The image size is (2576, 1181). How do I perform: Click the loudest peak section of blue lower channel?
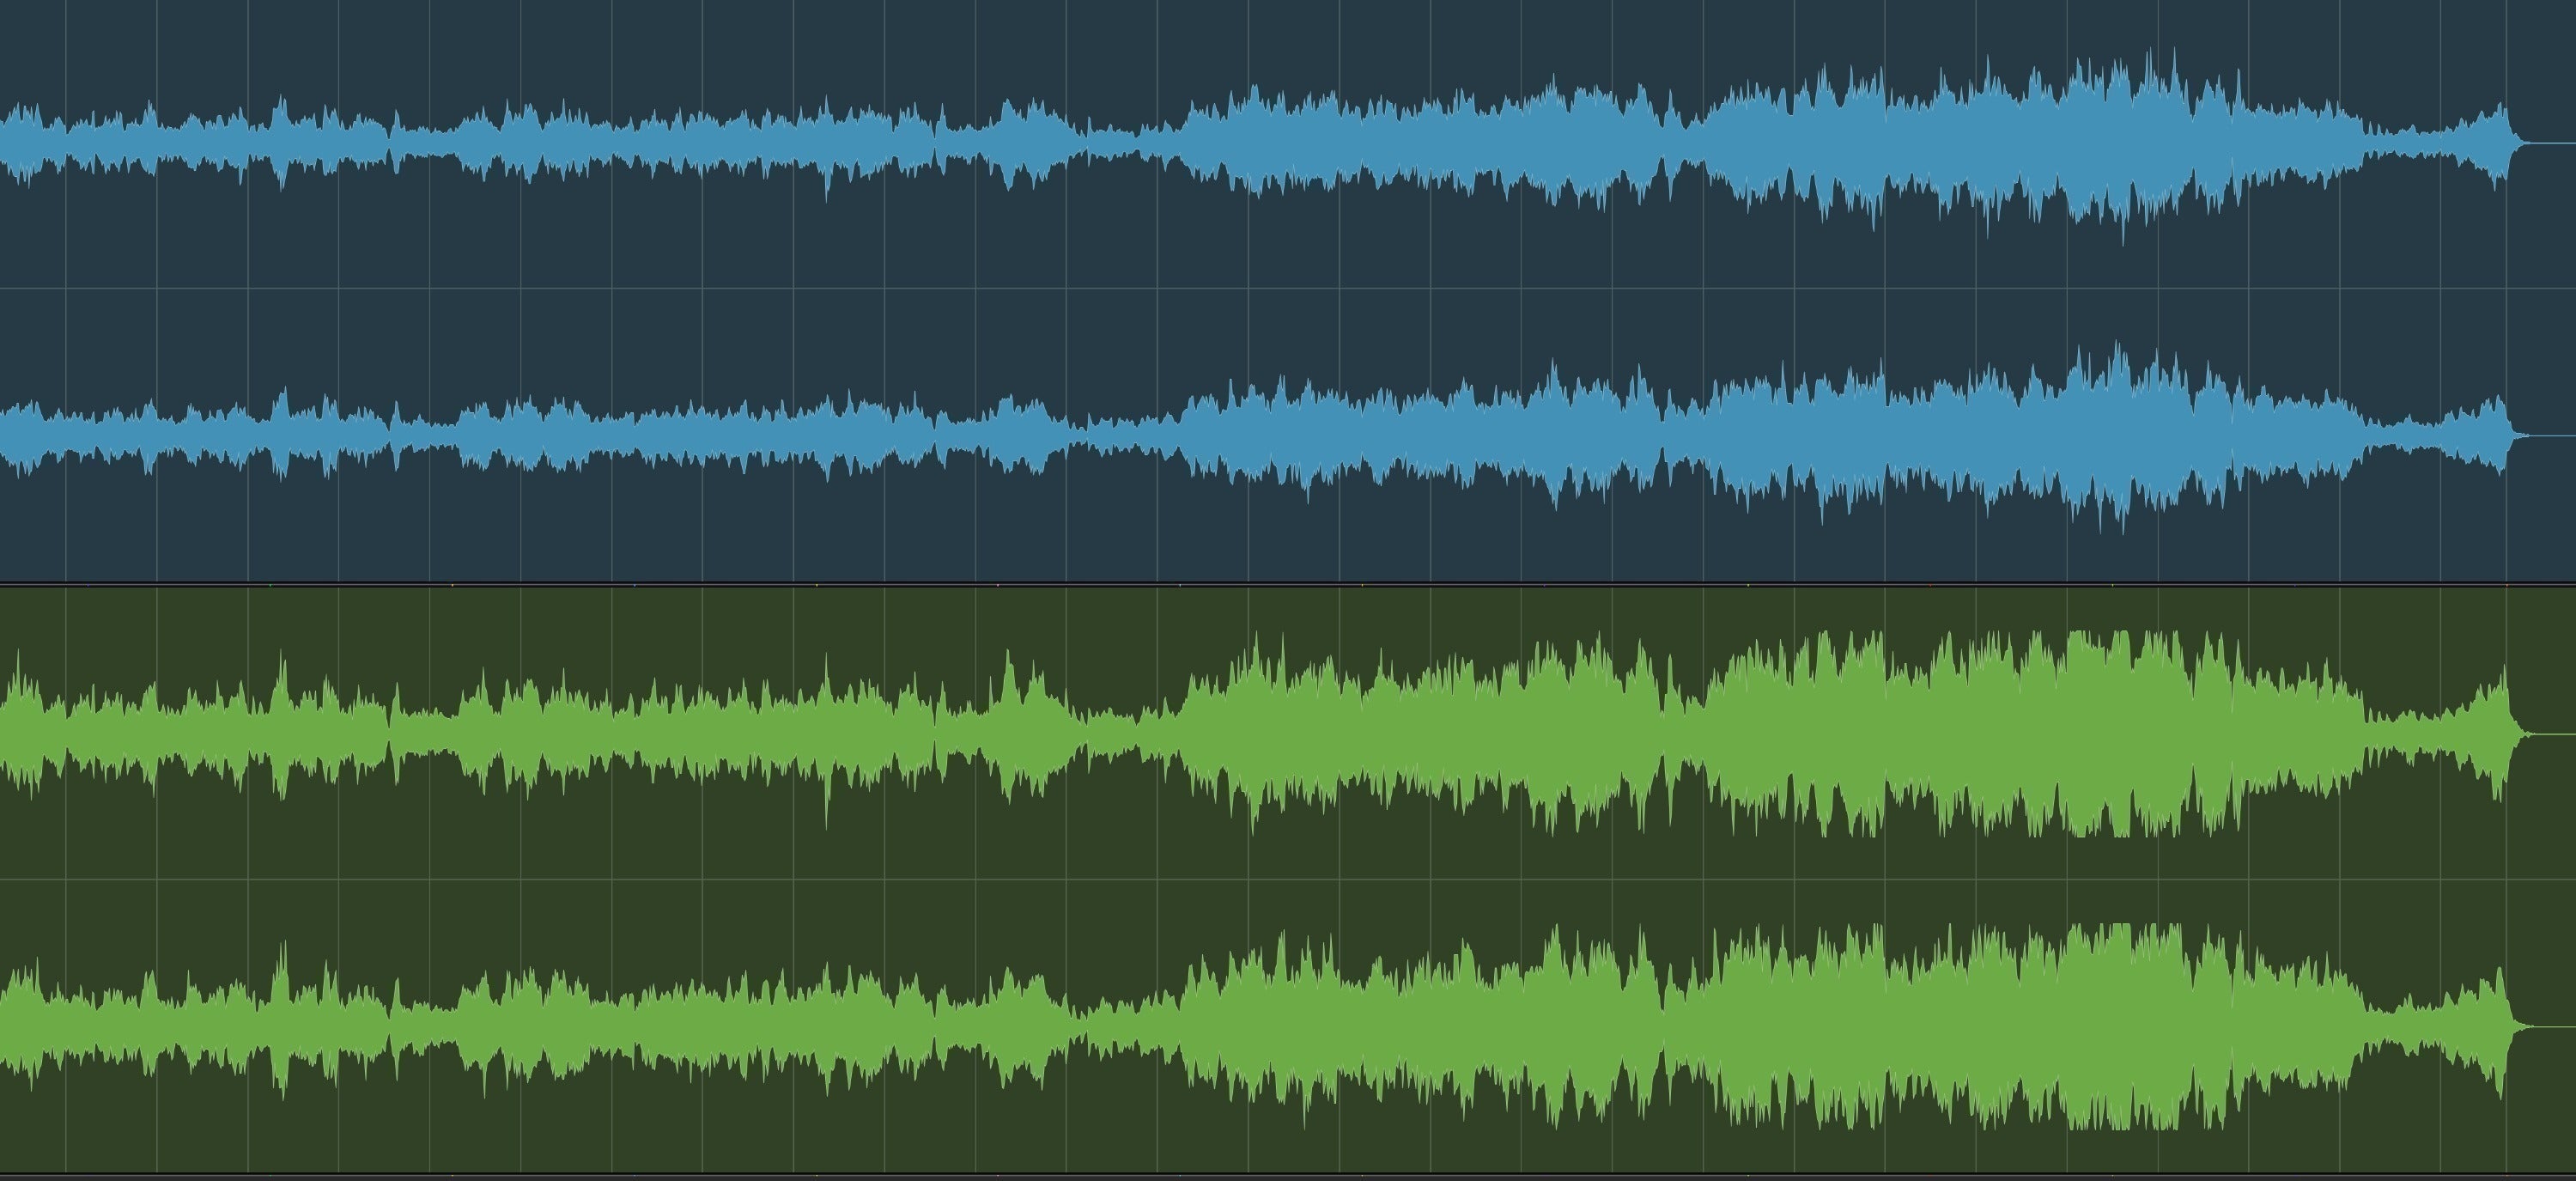tap(2120, 436)
